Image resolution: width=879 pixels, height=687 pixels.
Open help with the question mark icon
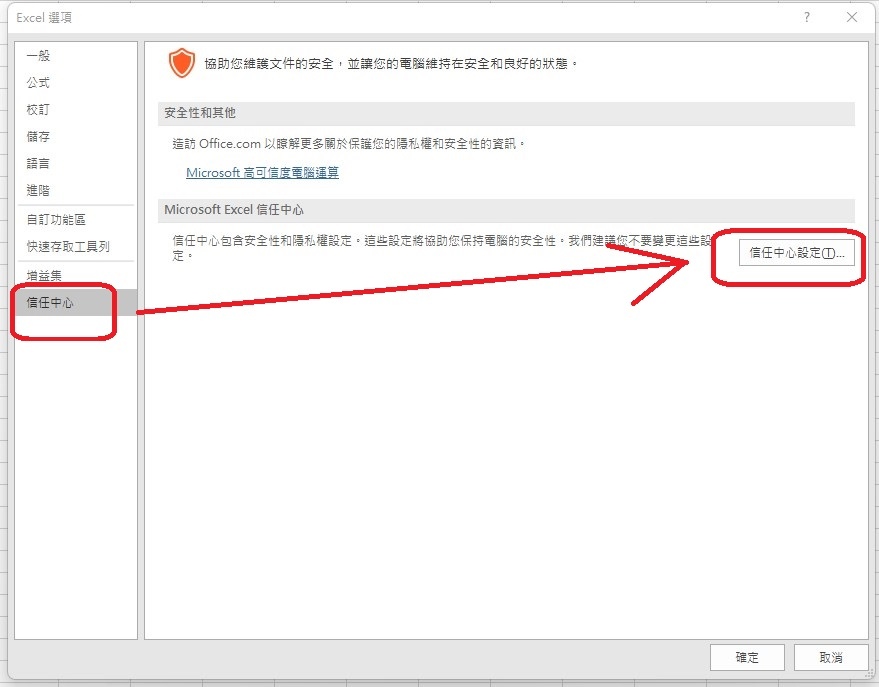pyautogui.click(x=806, y=17)
